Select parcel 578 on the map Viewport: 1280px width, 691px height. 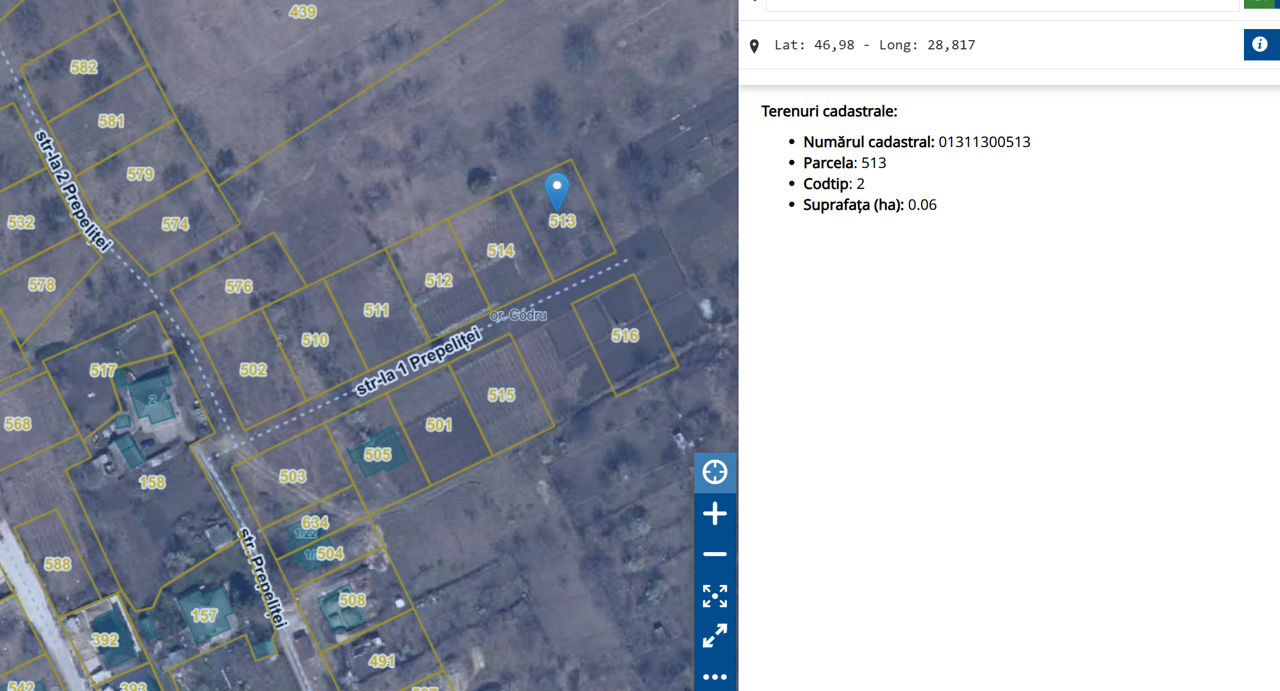coord(42,285)
